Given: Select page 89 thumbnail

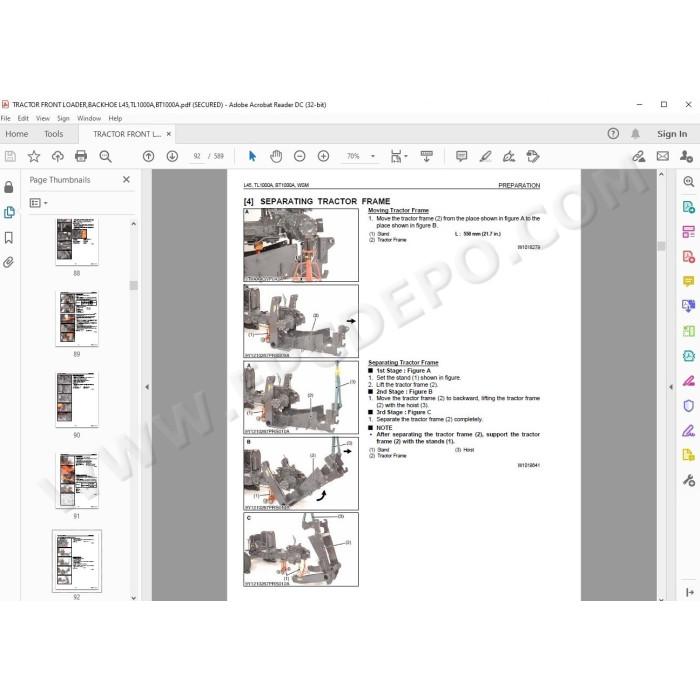Looking at the screenshot, I should pyautogui.click(x=77, y=319).
